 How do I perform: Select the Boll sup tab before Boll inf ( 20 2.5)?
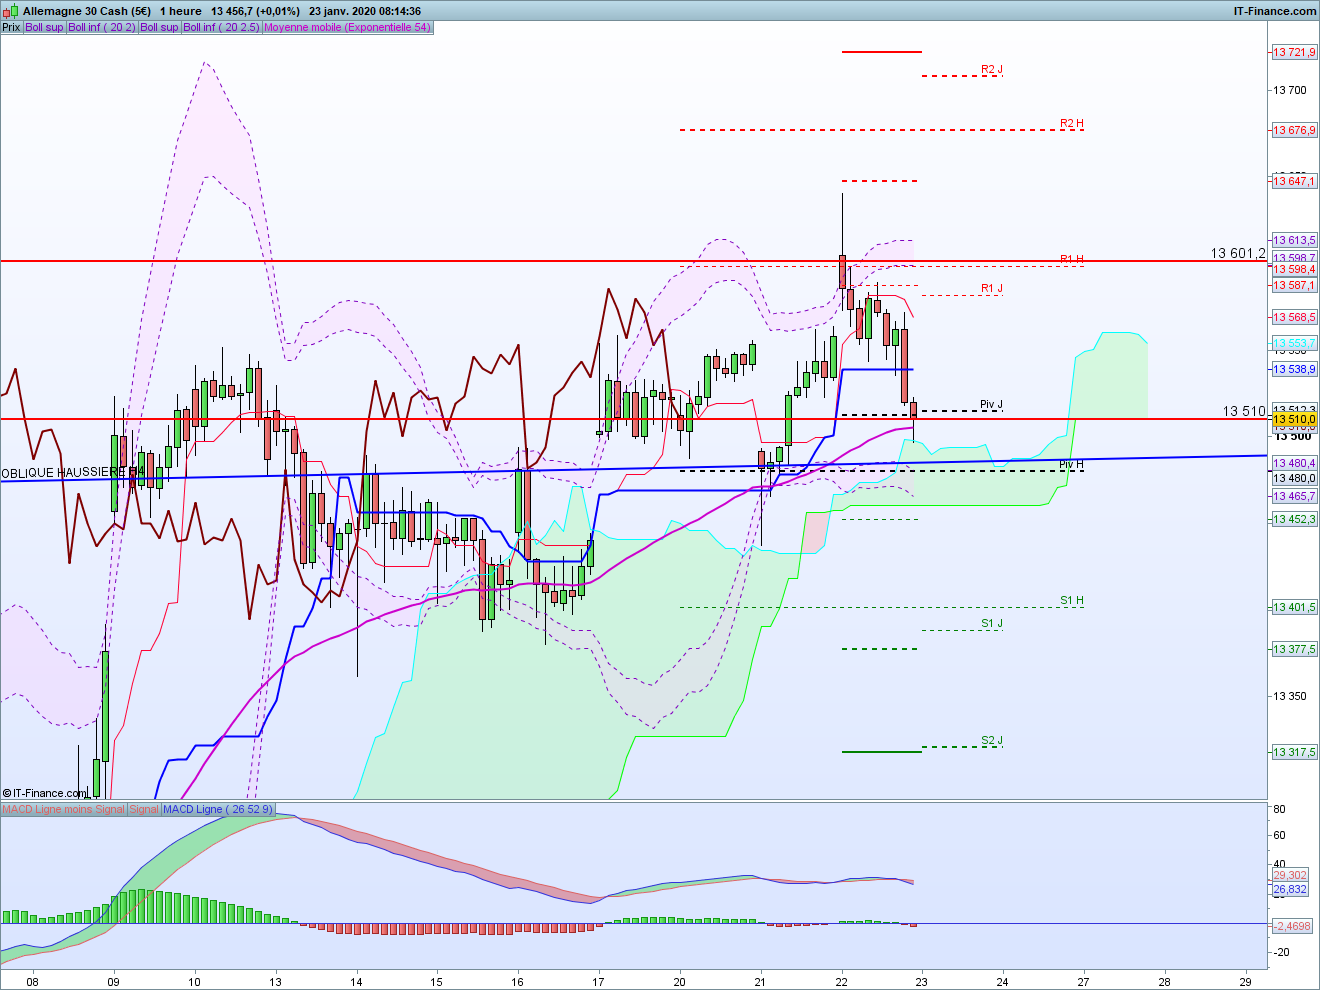click(x=159, y=27)
